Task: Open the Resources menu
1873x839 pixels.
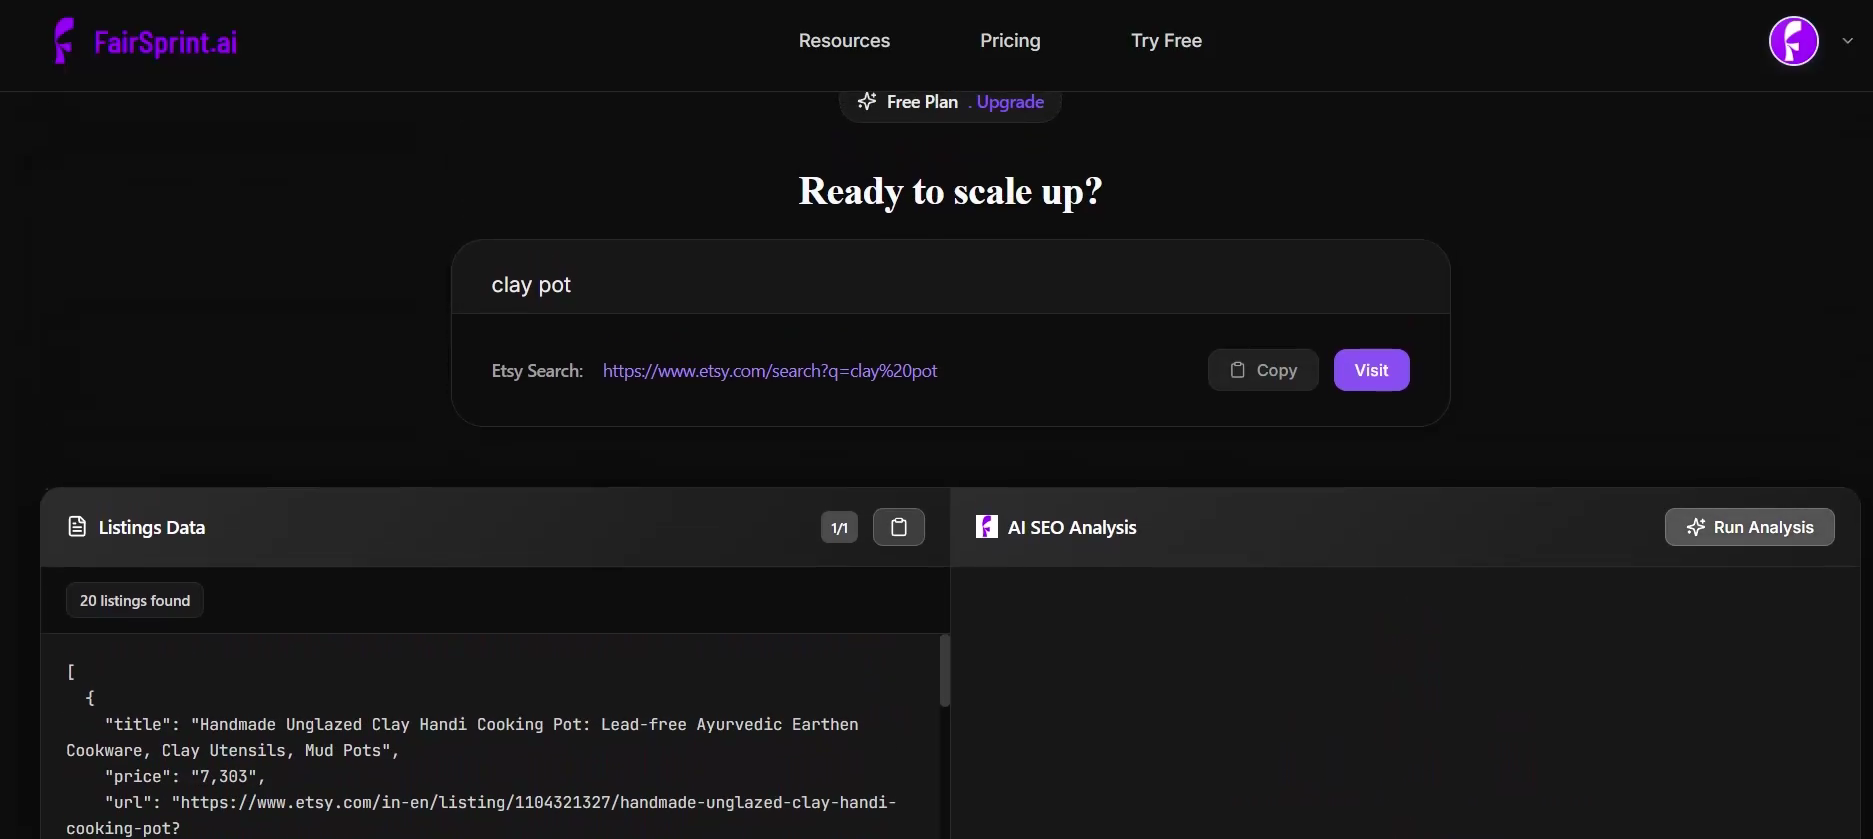Action: 844,41
